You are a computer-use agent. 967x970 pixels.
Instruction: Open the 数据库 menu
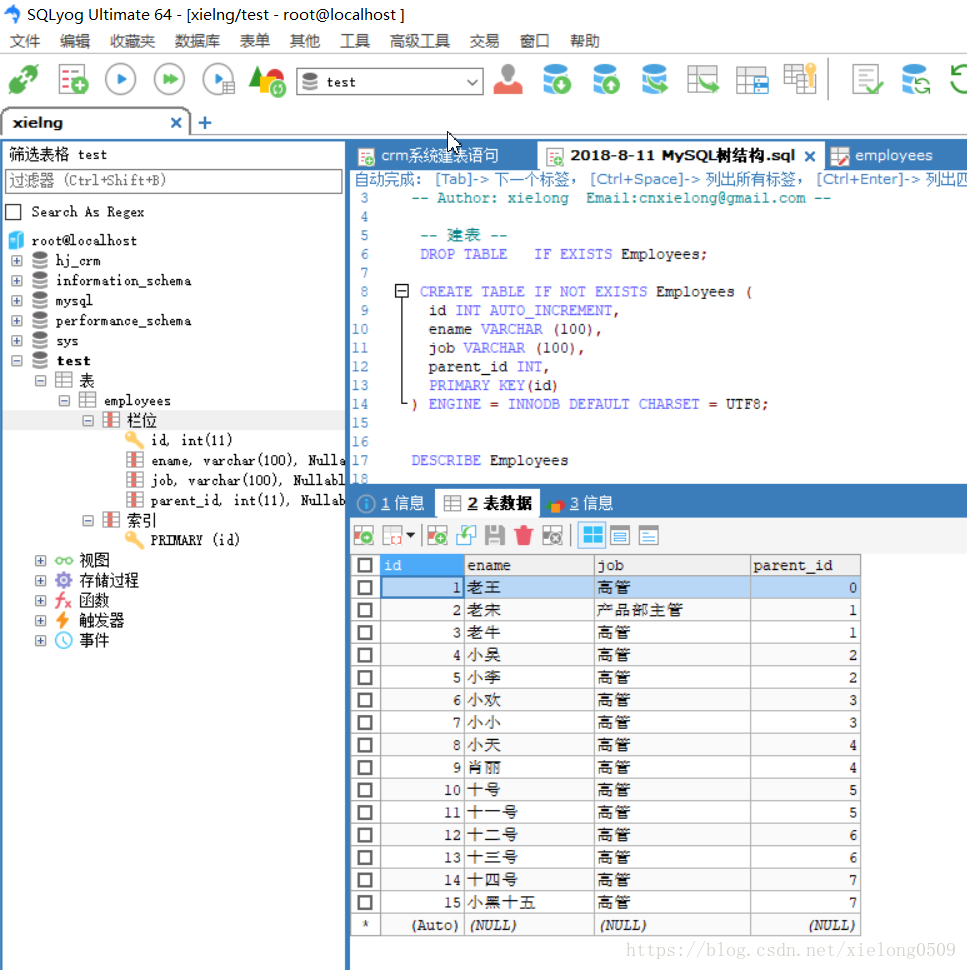click(197, 41)
